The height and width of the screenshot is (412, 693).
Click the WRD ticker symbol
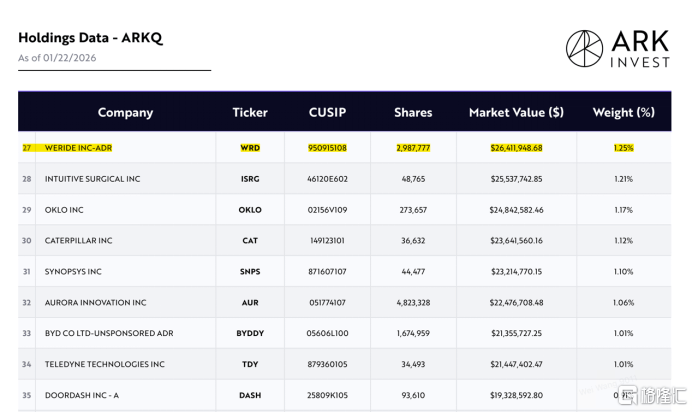(250, 148)
